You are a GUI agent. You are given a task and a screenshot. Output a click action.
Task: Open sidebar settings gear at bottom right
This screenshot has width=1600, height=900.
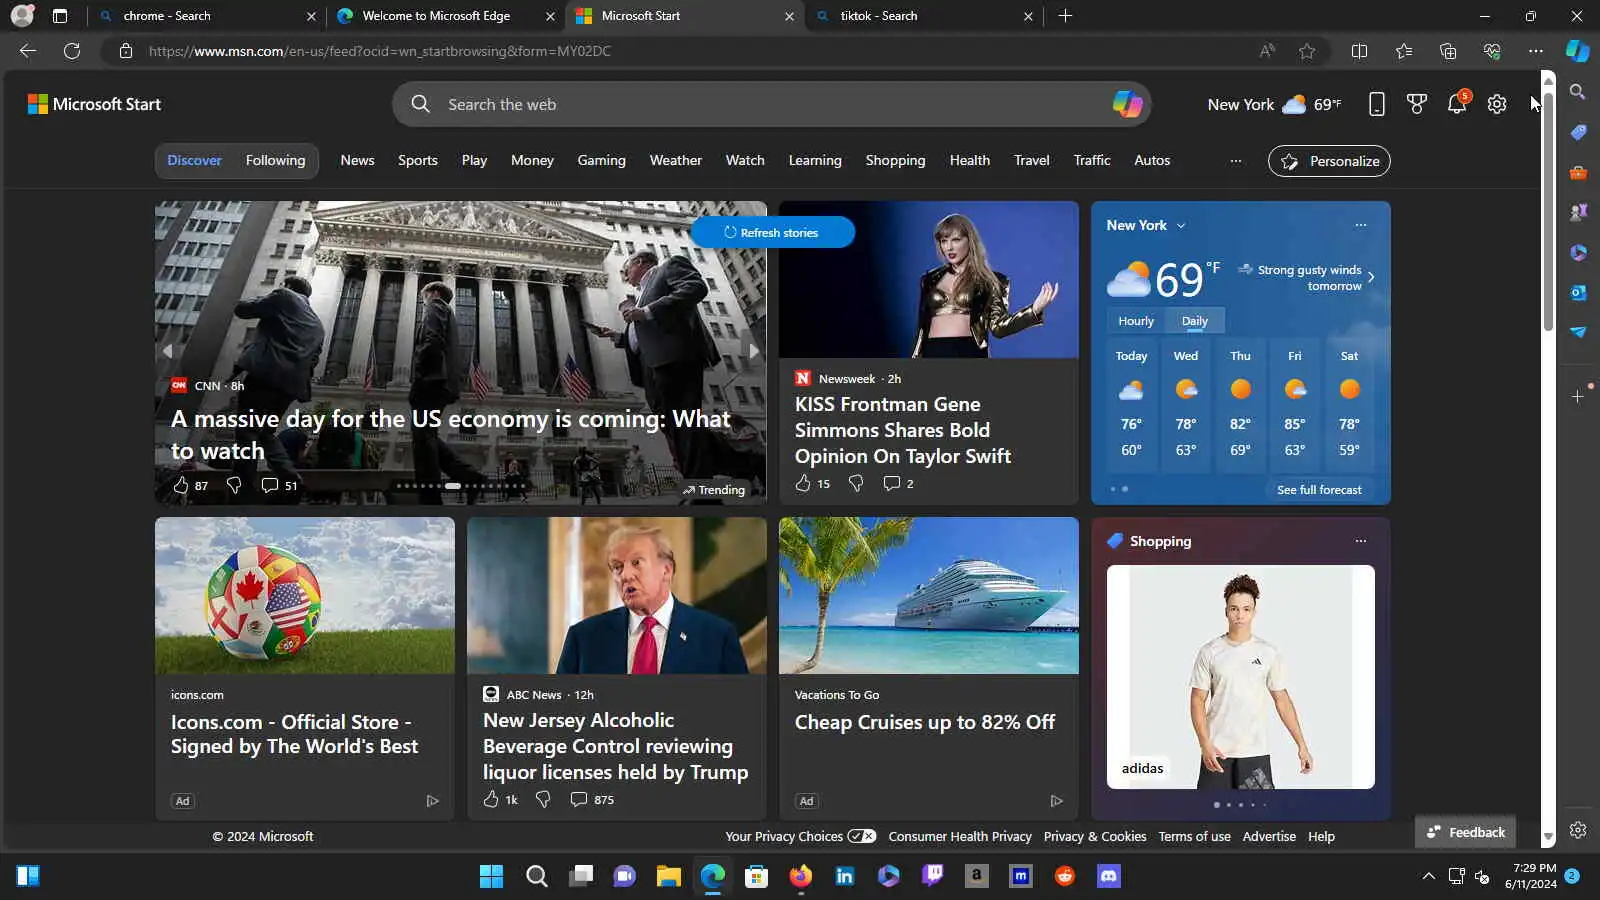coord(1578,830)
